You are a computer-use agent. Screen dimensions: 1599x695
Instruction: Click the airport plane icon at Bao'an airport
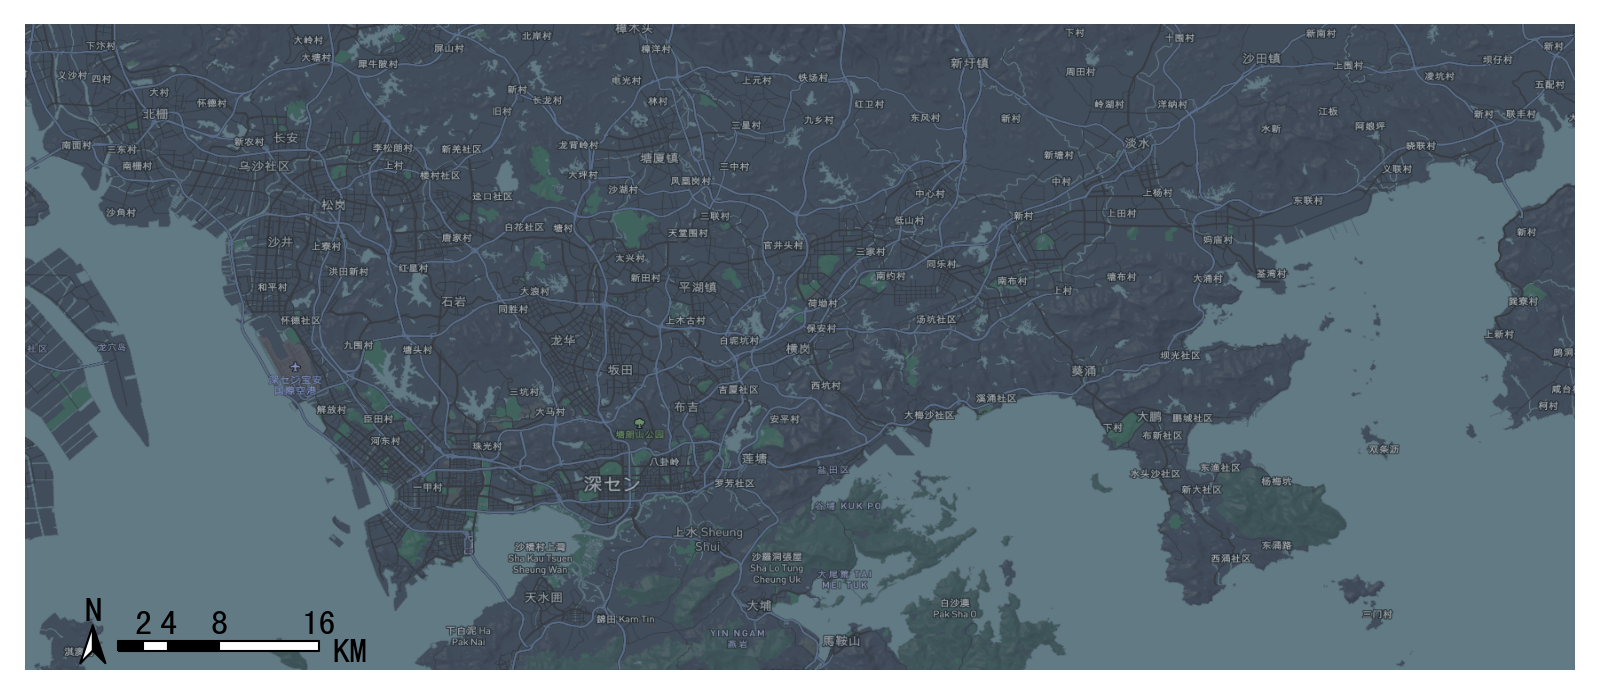pos(295,367)
